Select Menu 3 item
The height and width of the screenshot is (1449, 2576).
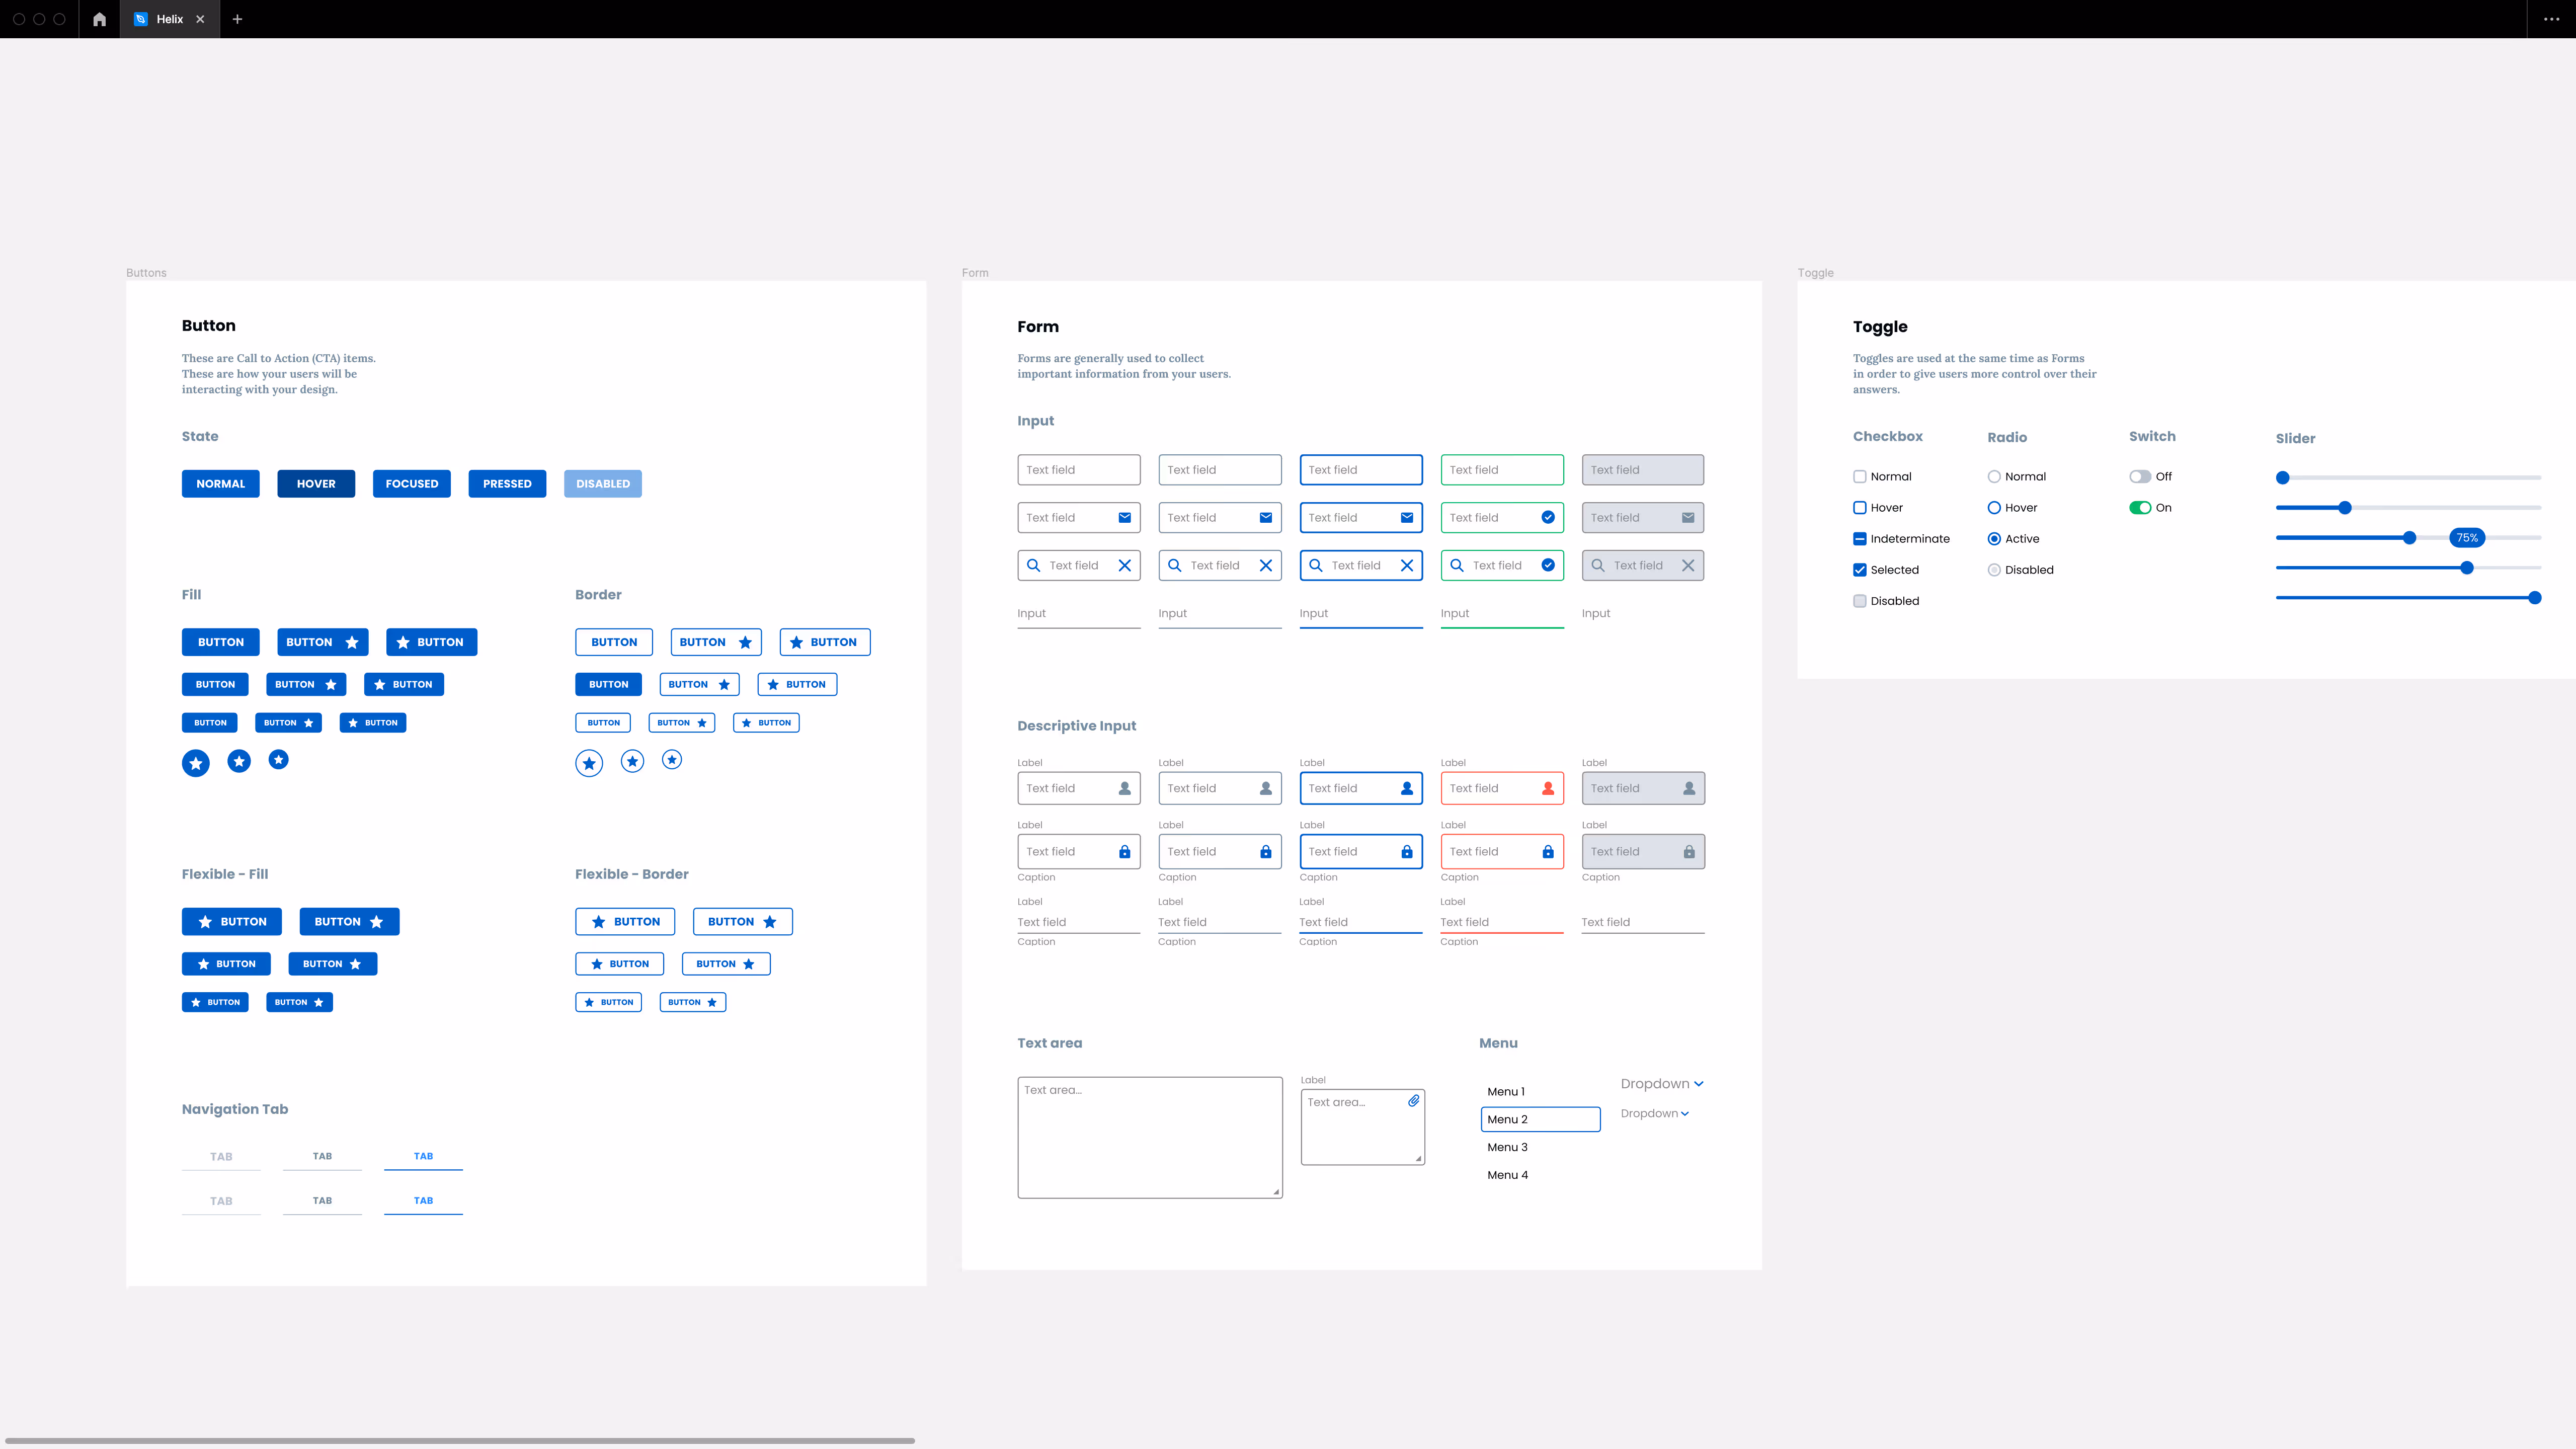tap(1507, 1147)
